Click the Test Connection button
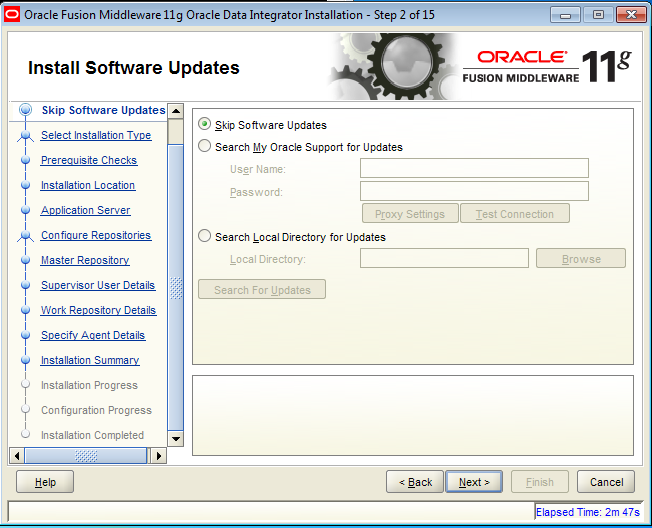The image size is (652, 528). [x=515, y=214]
